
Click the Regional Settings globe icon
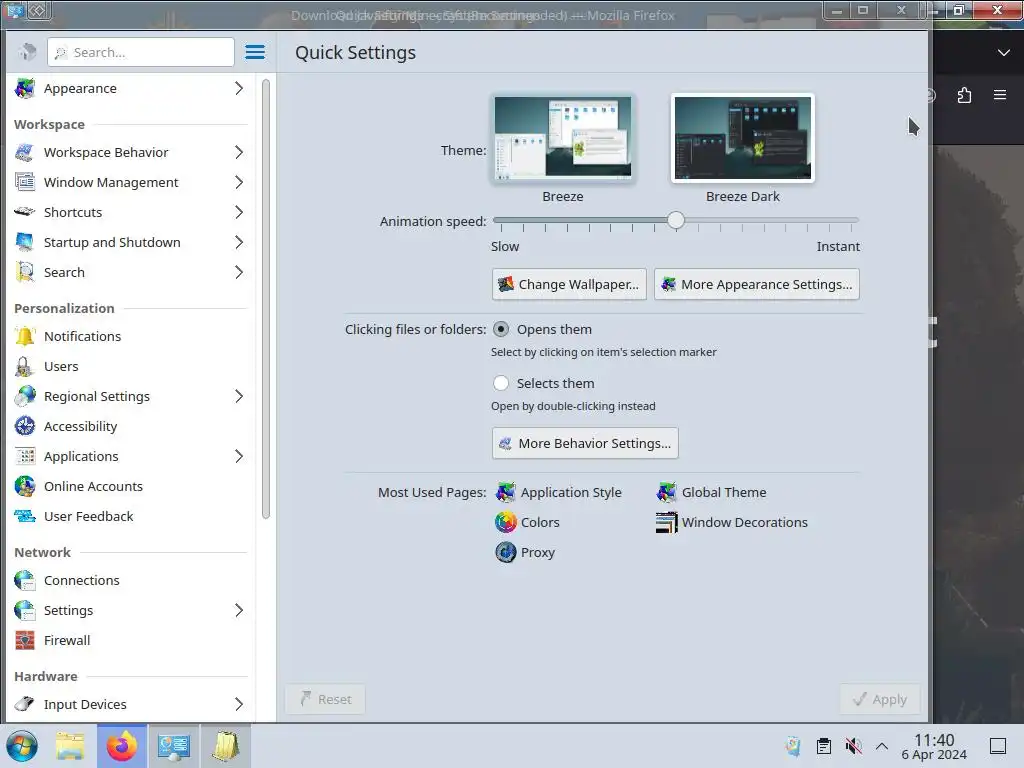(x=25, y=396)
